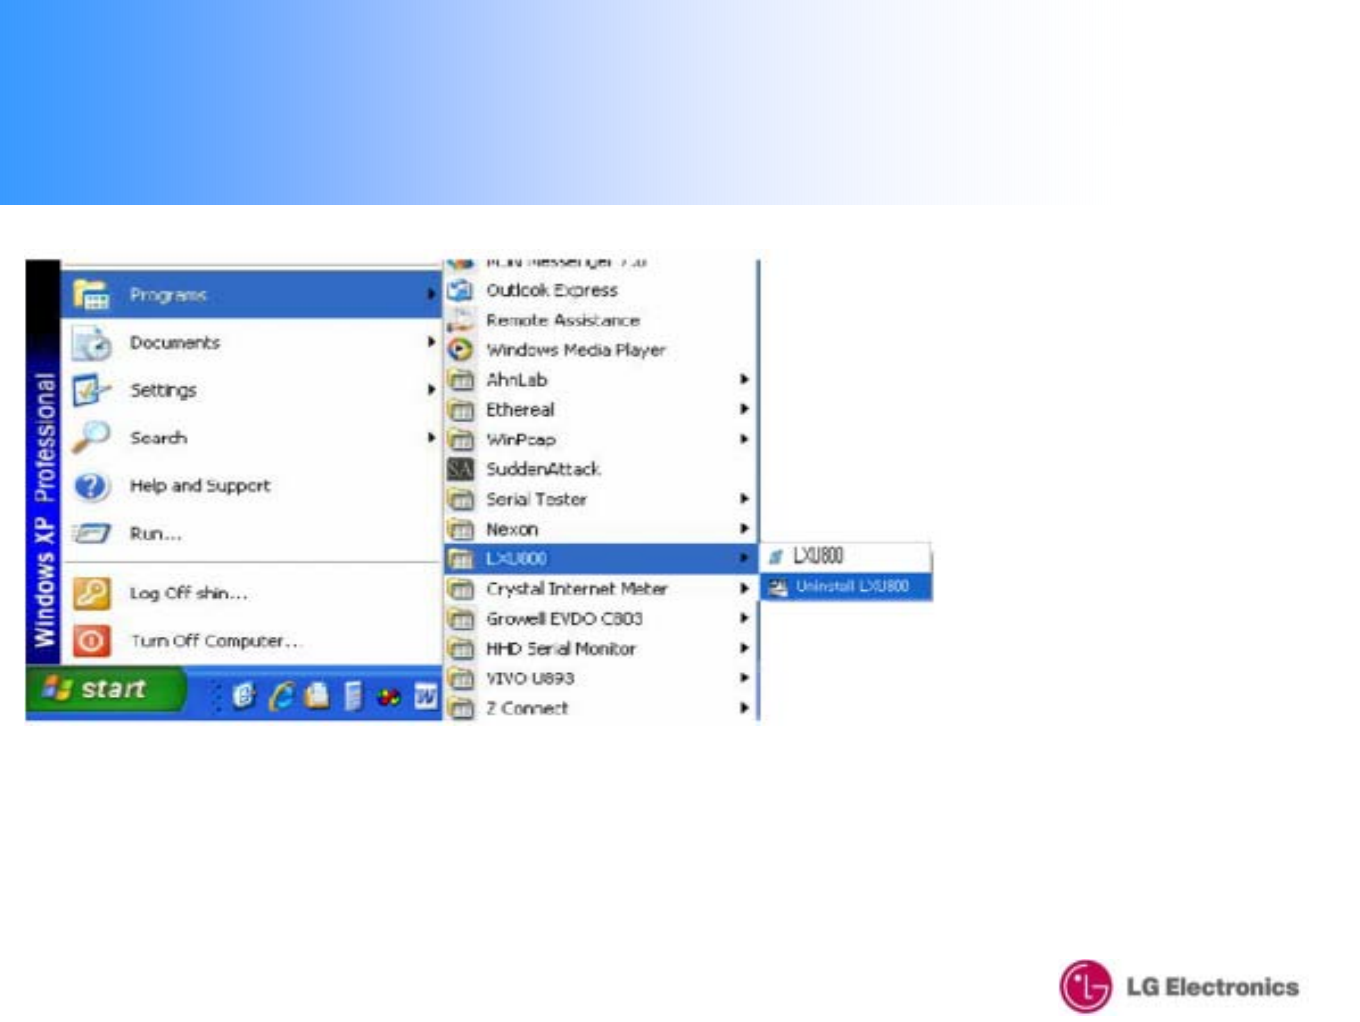Click the white Quick Launch icon before Internet Explorer
1360x1022 pixels.
tap(244, 696)
